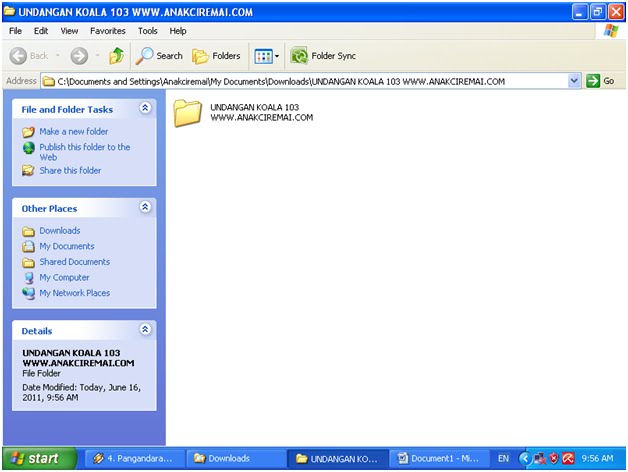Open the File menu

[15, 31]
